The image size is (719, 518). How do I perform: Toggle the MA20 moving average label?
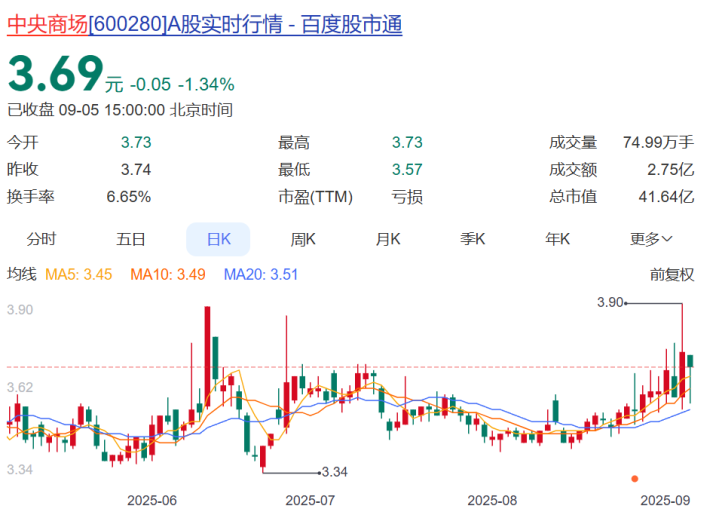(261, 275)
